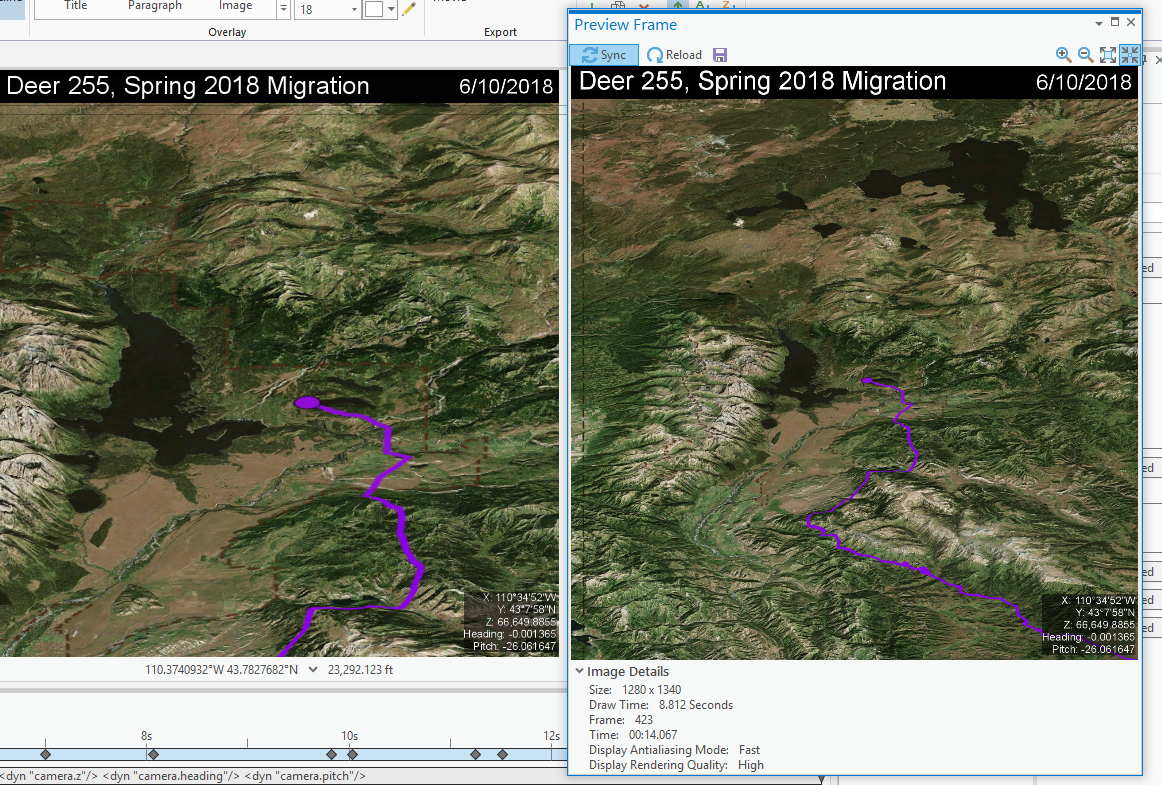Select the keyframe diamond at 10s
Image resolution: width=1162 pixels, height=785 pixels.
pyautogui.click(x=352, y=755)
